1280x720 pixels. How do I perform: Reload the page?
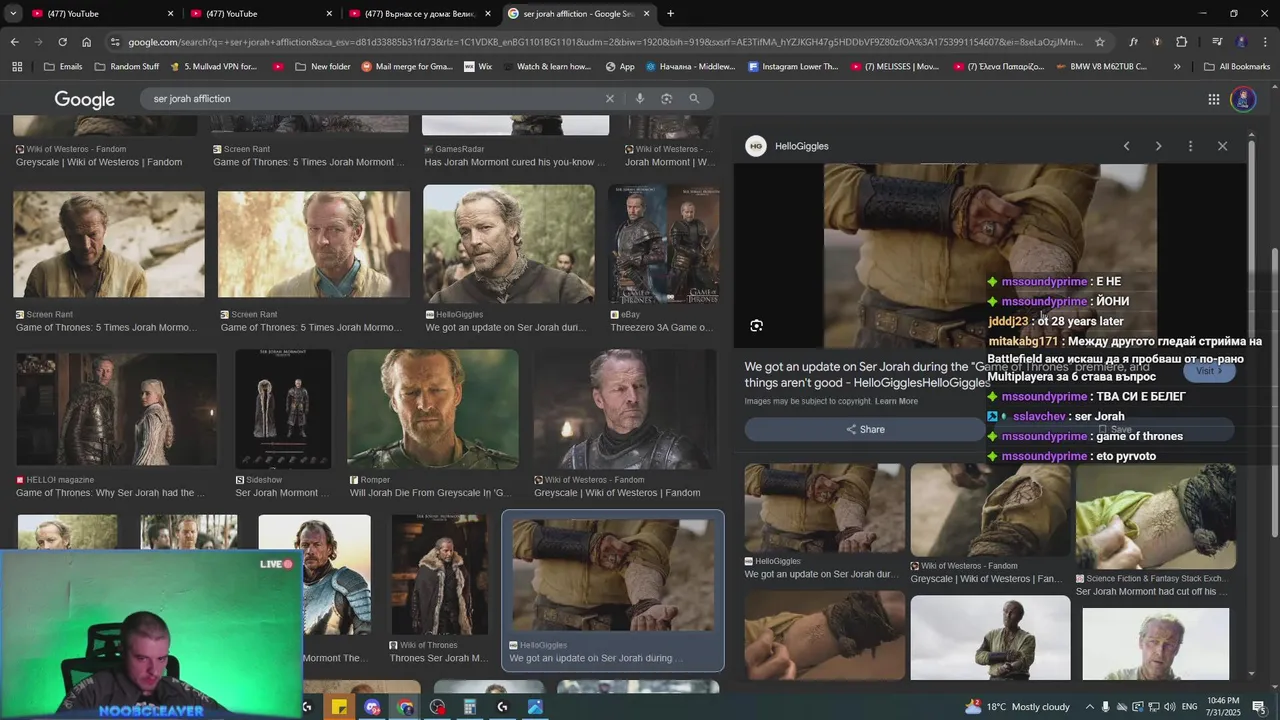point(62,42)
